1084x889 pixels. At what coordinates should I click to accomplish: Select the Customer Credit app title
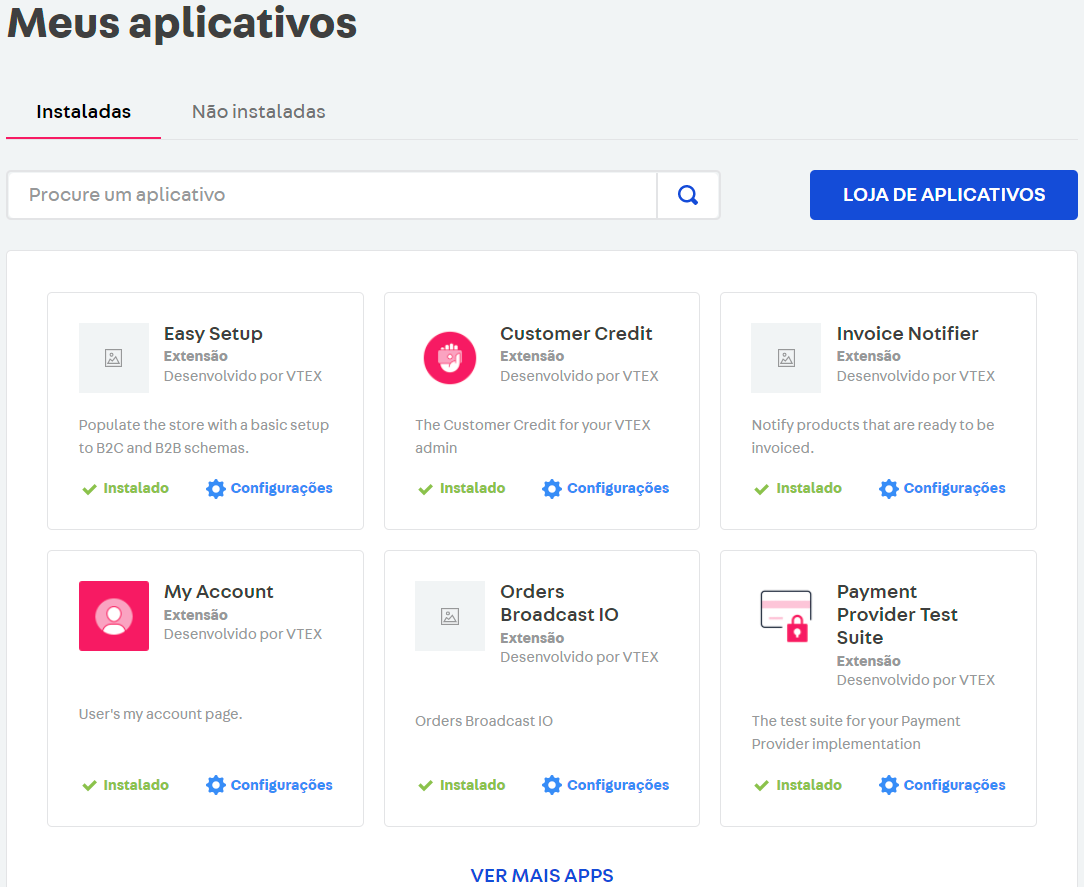click(576, 334)
